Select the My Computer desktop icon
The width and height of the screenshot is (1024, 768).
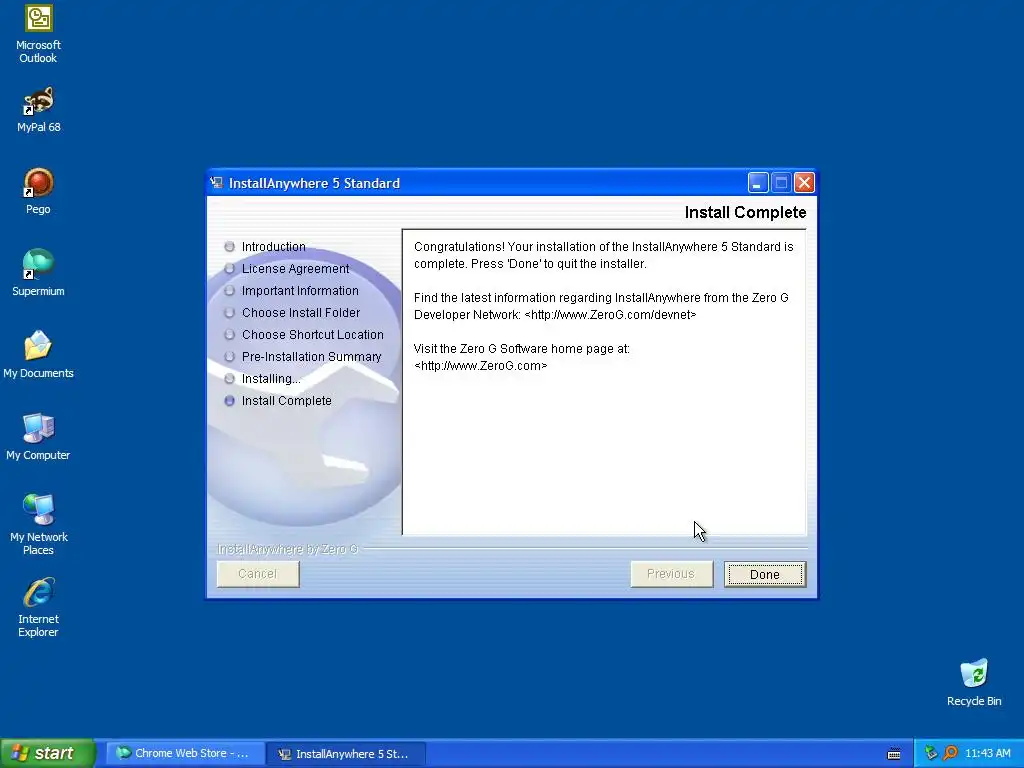pos(39,437)
